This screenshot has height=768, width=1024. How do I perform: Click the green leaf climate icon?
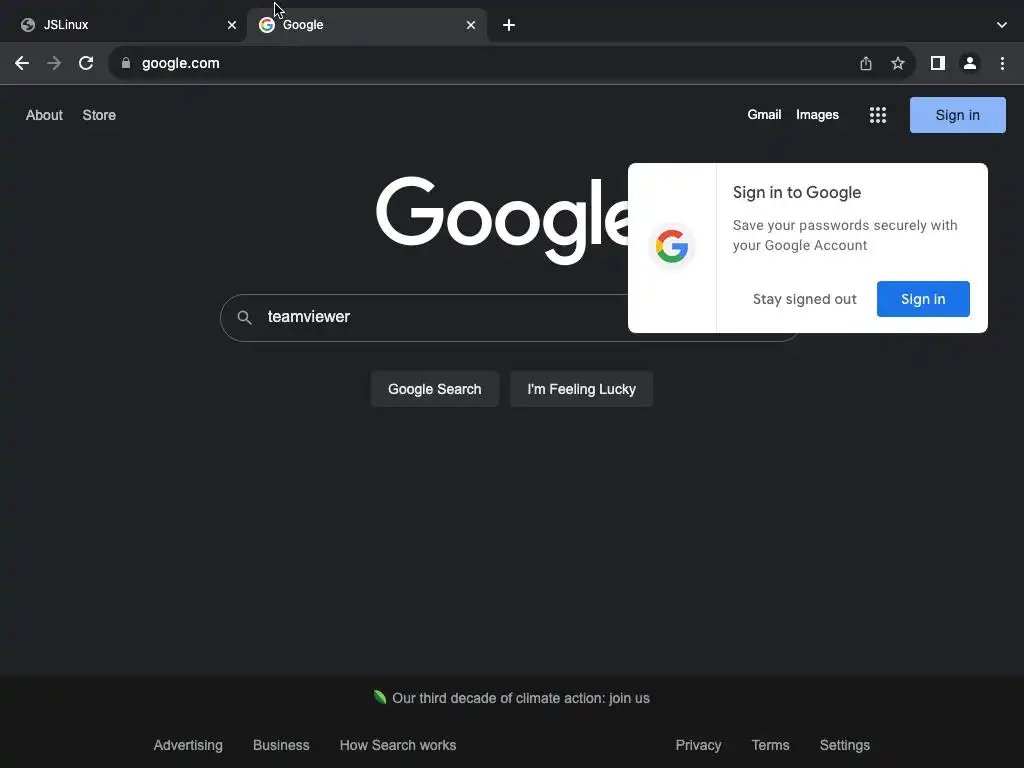tap(379, 697)
